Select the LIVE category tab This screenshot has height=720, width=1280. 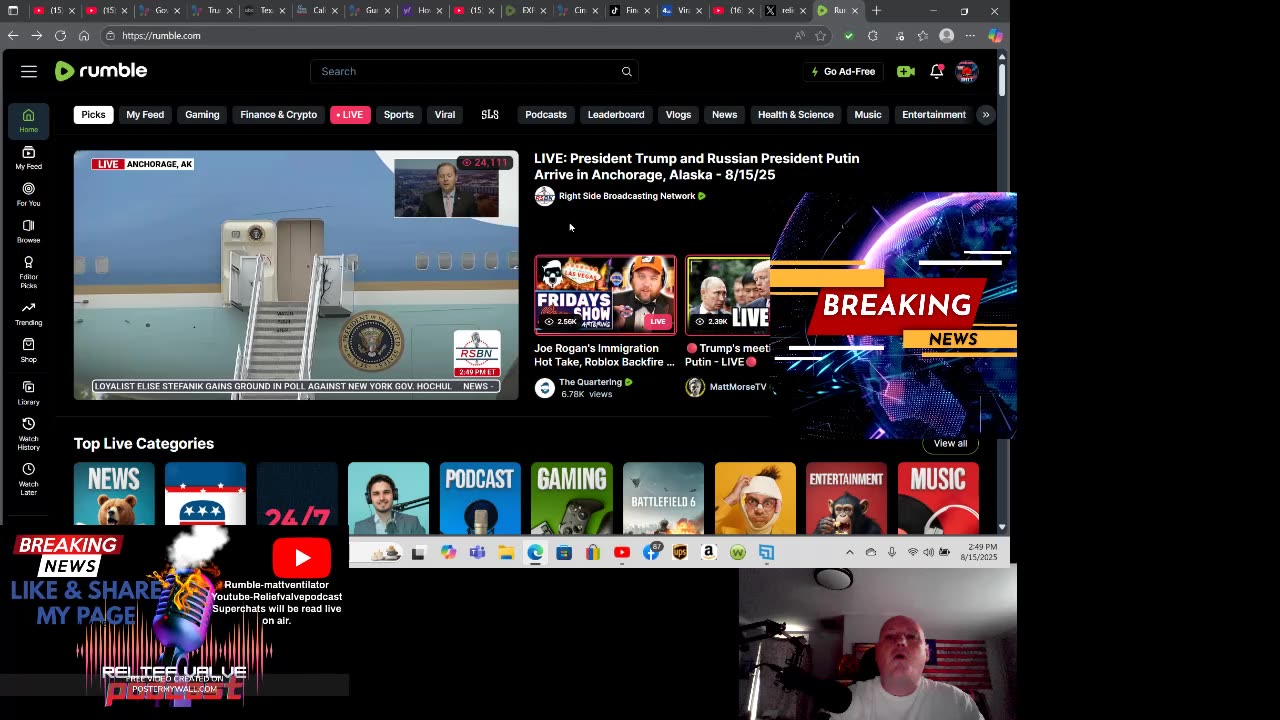[350, 114]
